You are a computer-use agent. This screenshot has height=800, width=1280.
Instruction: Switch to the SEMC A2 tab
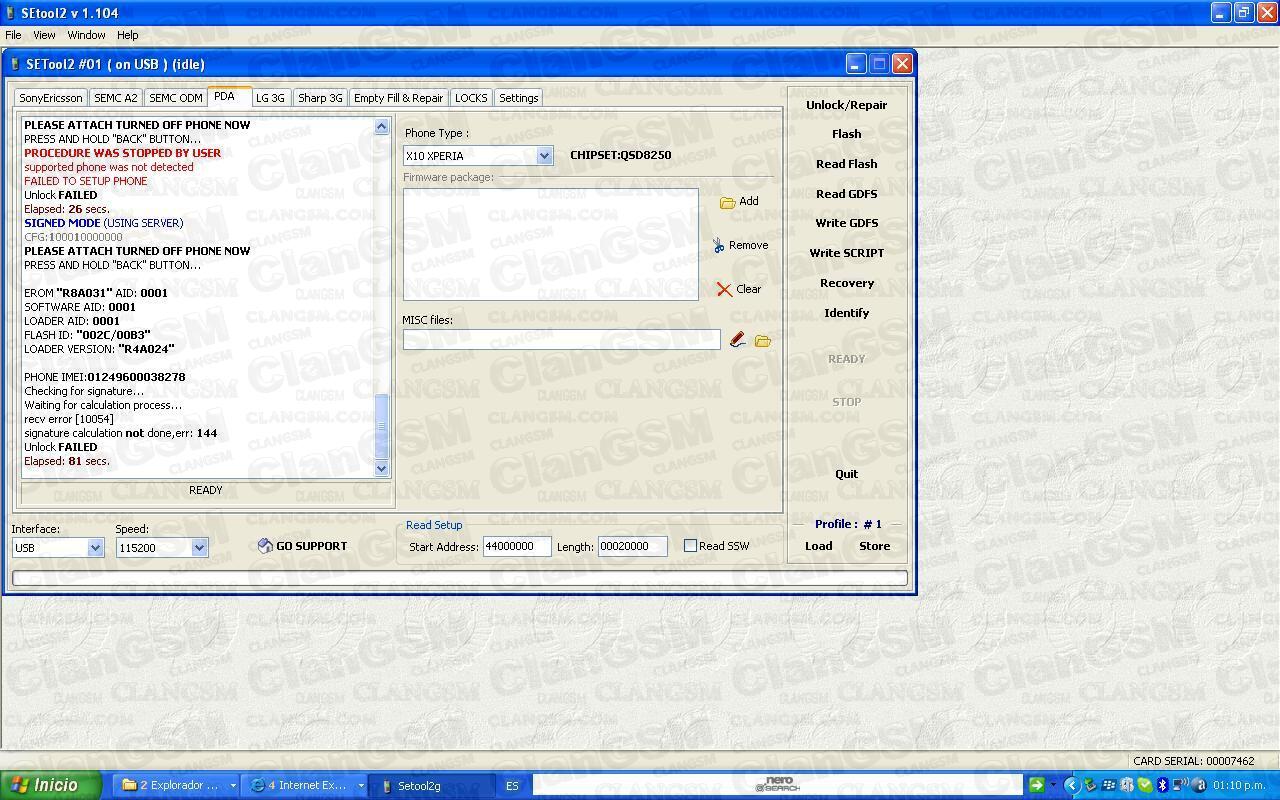point(116,98)
